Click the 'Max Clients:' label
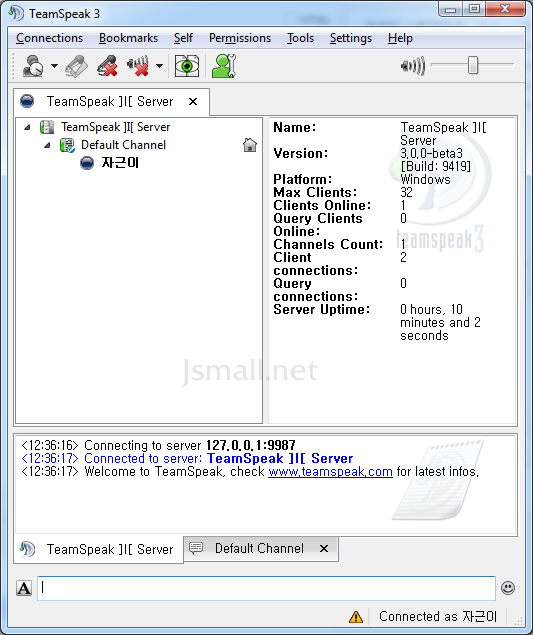The width and height of the screenshot is (533, 635). point(315,192)
